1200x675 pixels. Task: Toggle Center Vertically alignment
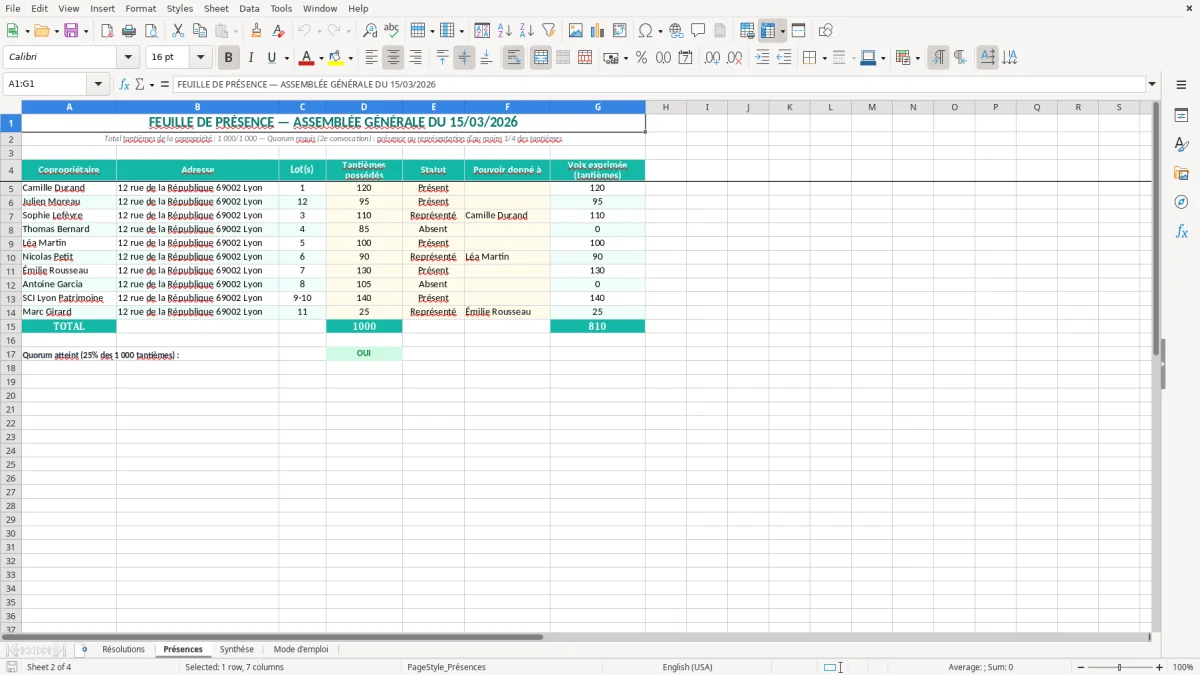(464, 58)
